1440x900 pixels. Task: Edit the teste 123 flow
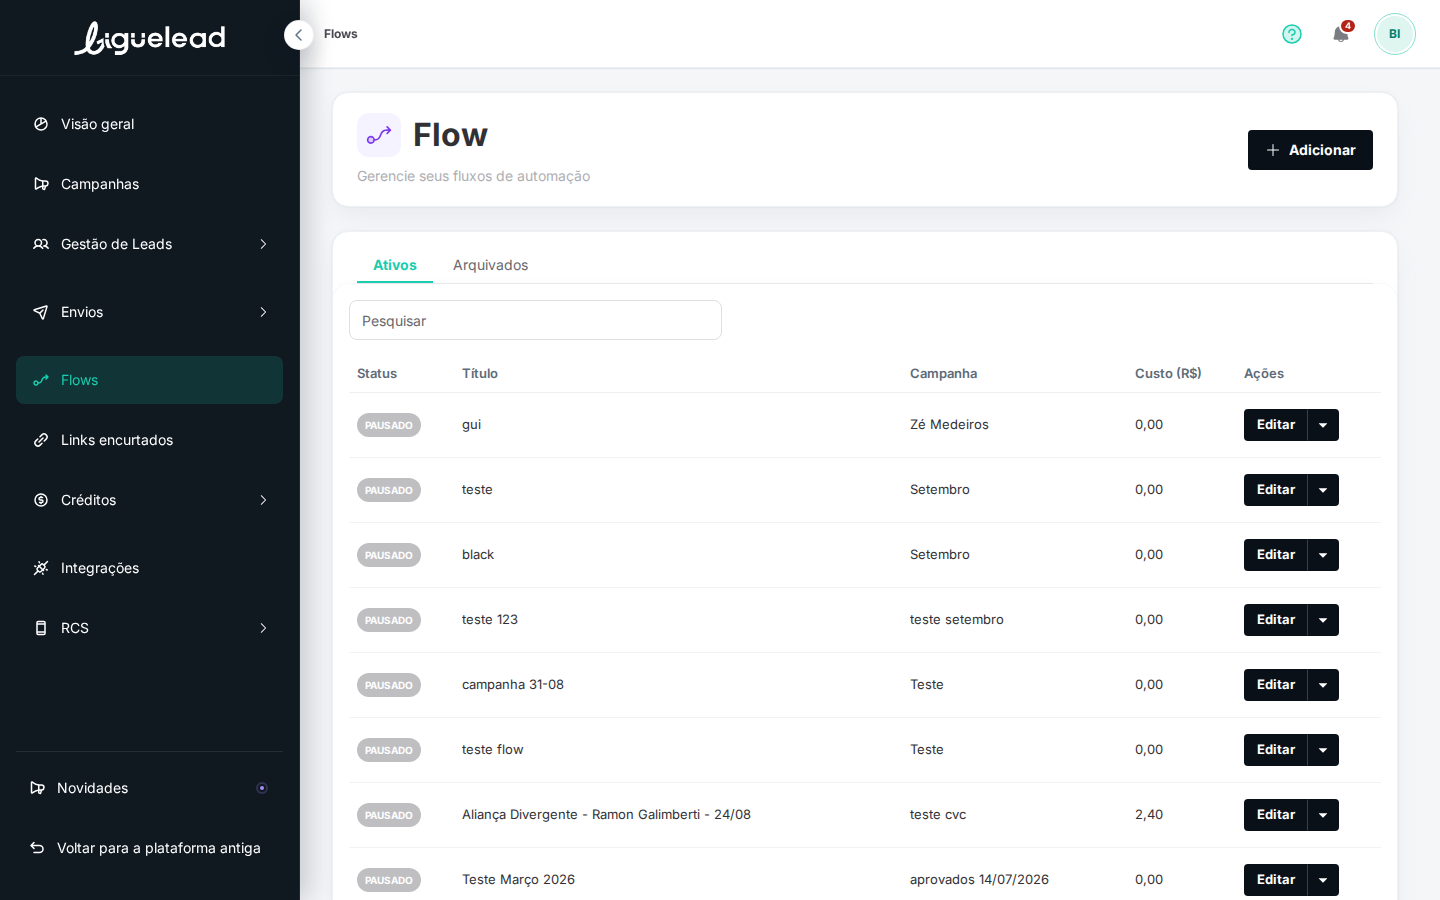click(x=1276, y=620)
